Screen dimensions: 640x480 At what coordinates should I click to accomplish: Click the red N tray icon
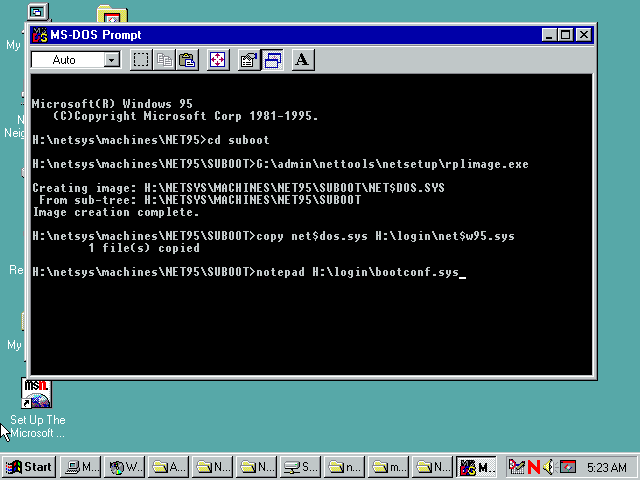(x=533, y=467)
